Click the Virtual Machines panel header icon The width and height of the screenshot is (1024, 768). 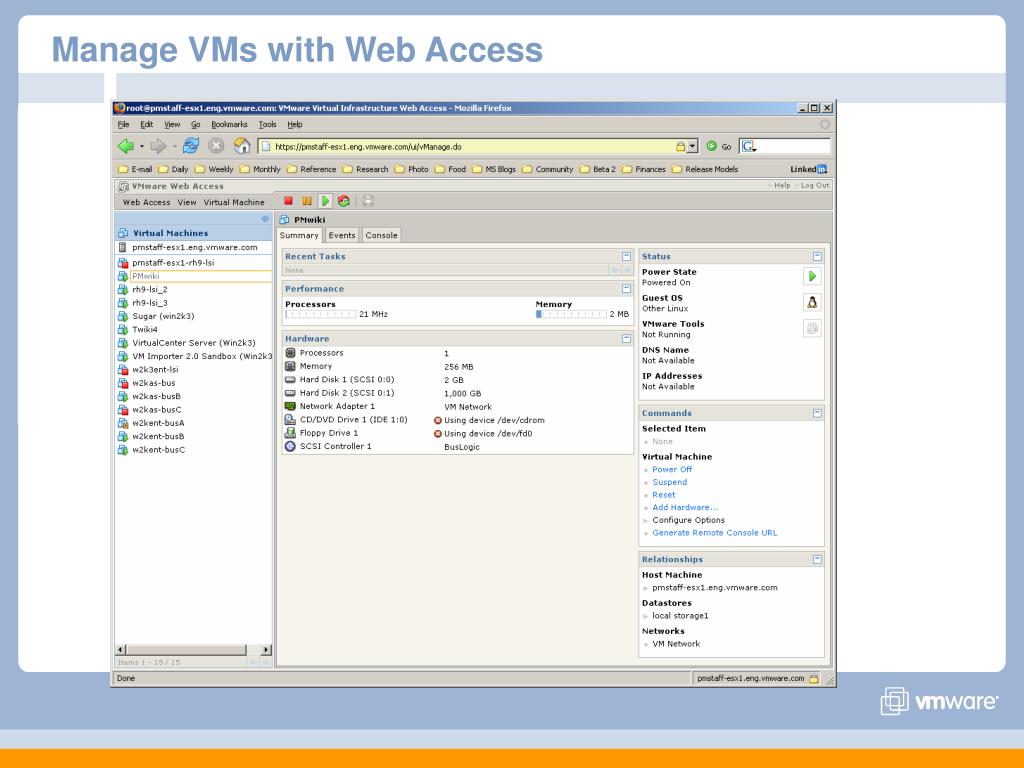coord(123,233)
